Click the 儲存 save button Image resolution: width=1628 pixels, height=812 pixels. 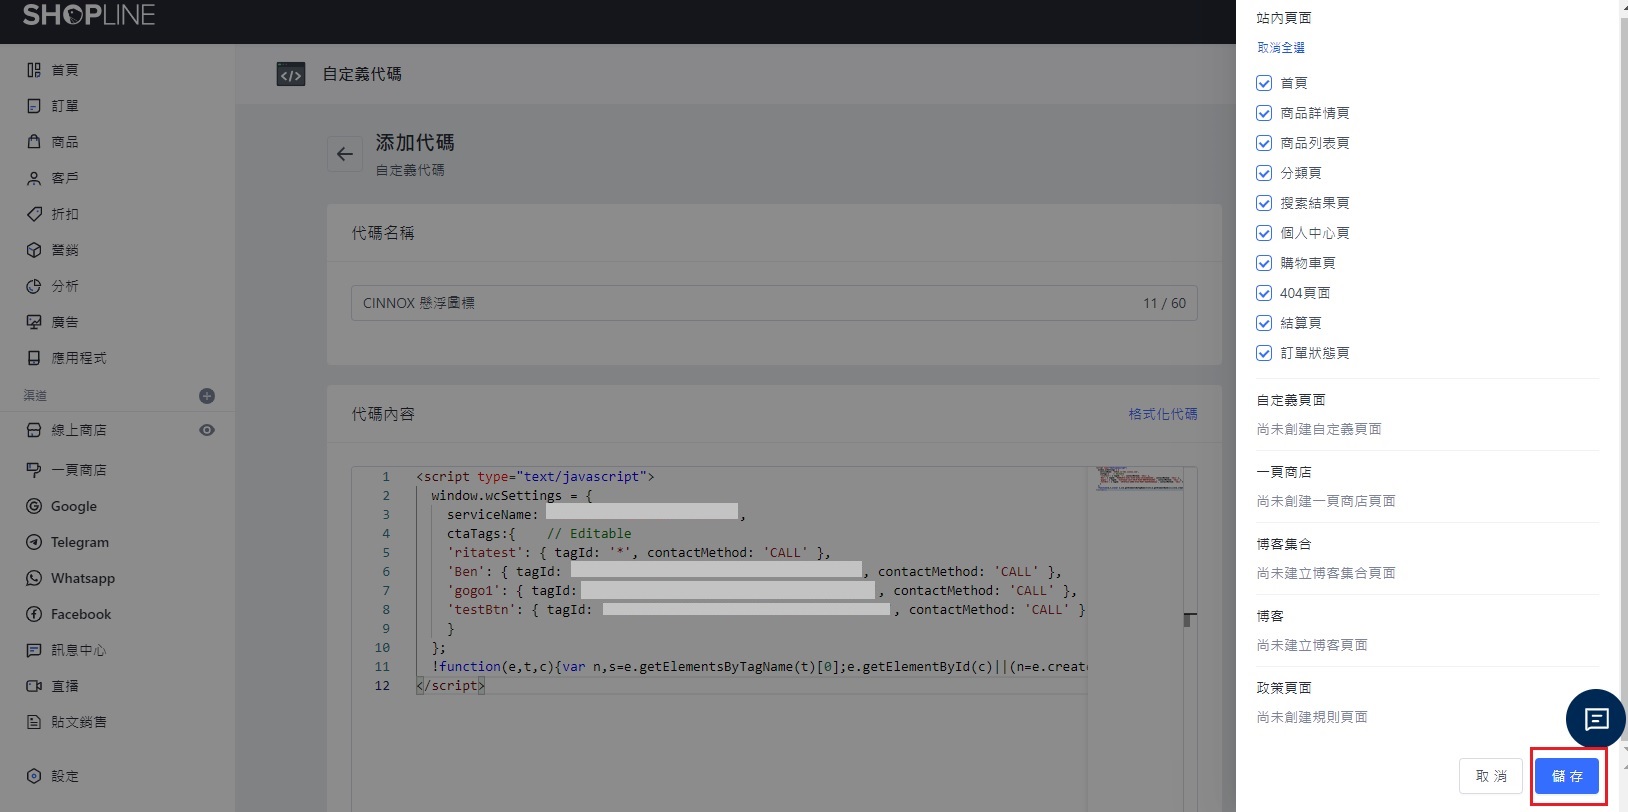pos(1567,776)
